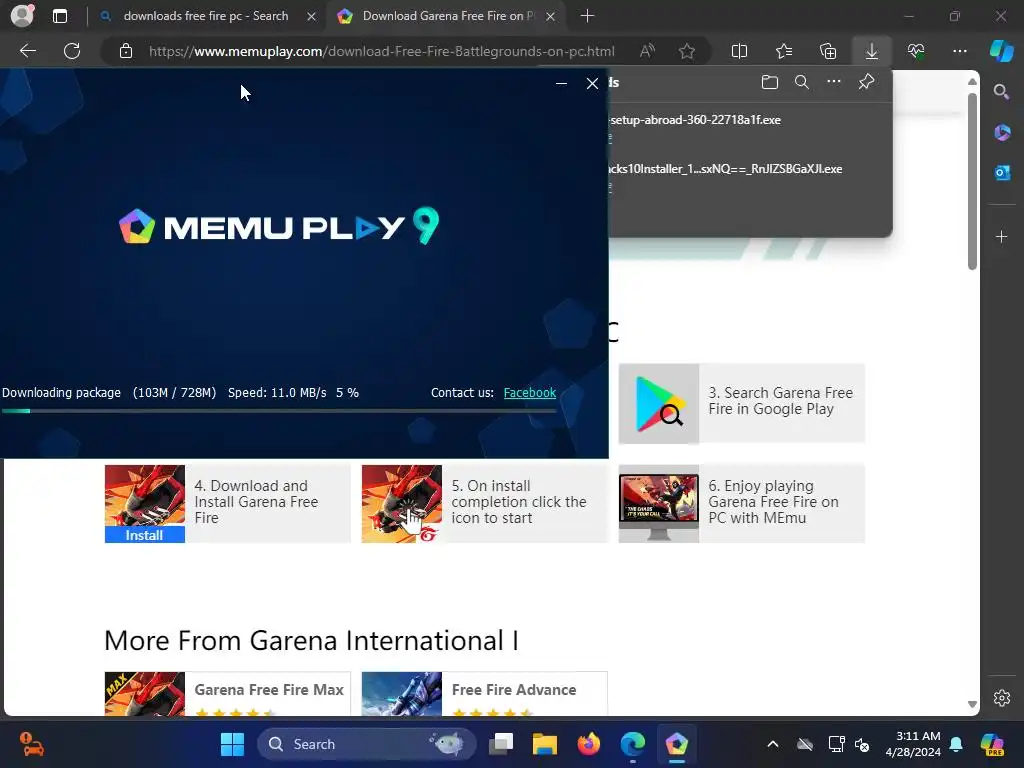The width and height of the screenshot is (1024, 768).
Task: Click scrollbar down arrow on the page
Action: (x=972, y=705)
